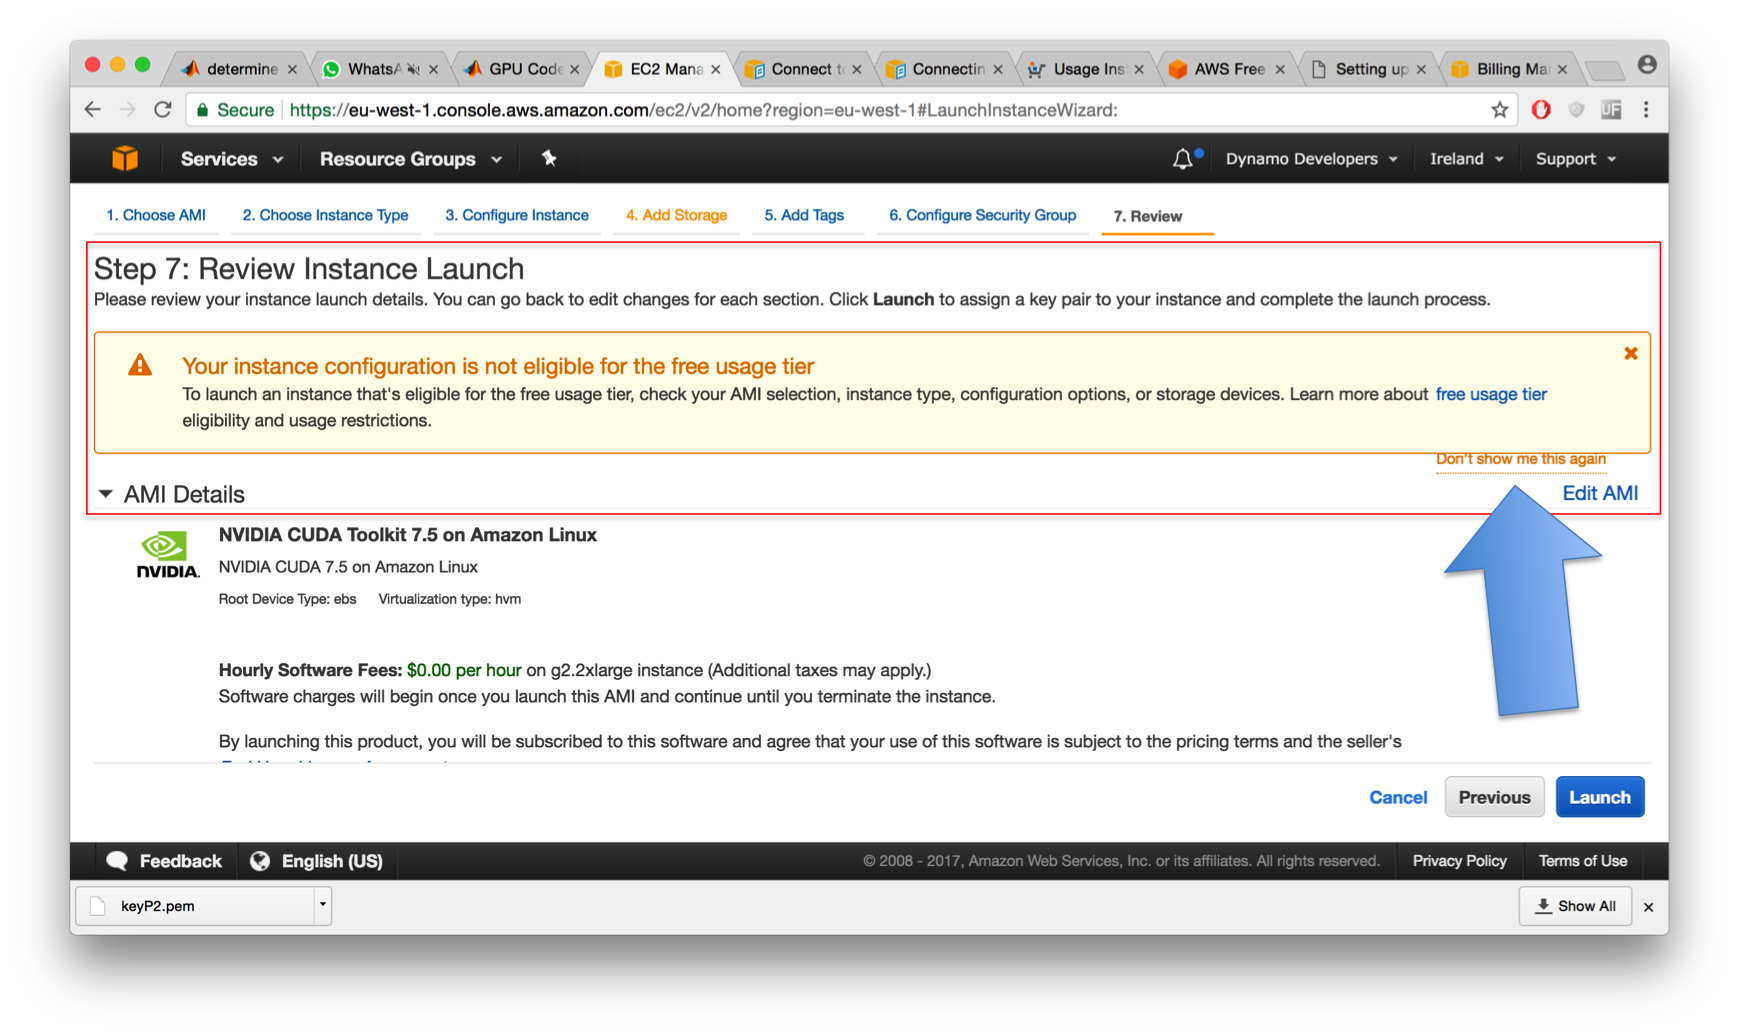Go to step 6 Configure Security Group
This screenshot has width=1739, height=1035.
click(x=982, y=215)
